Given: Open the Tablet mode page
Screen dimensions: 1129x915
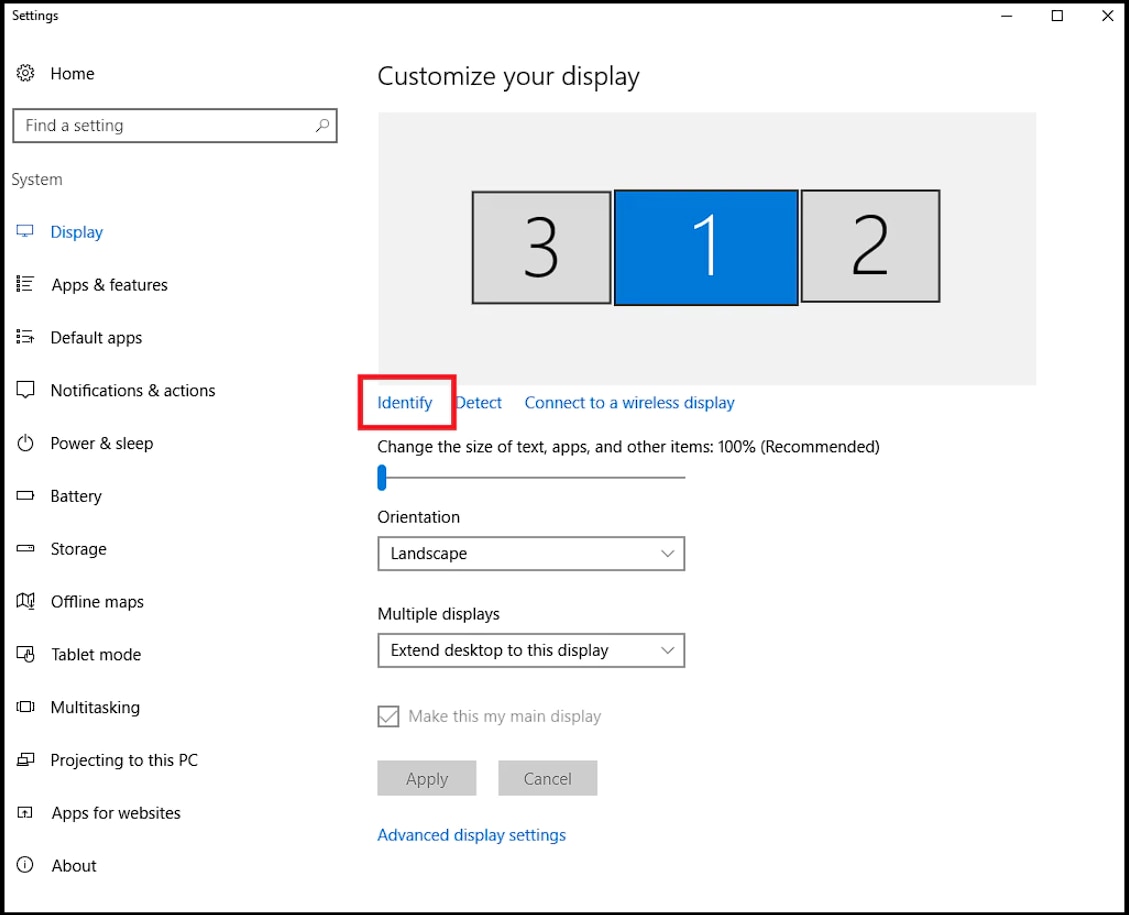Looking at the screenshot, I should (96, 654).
